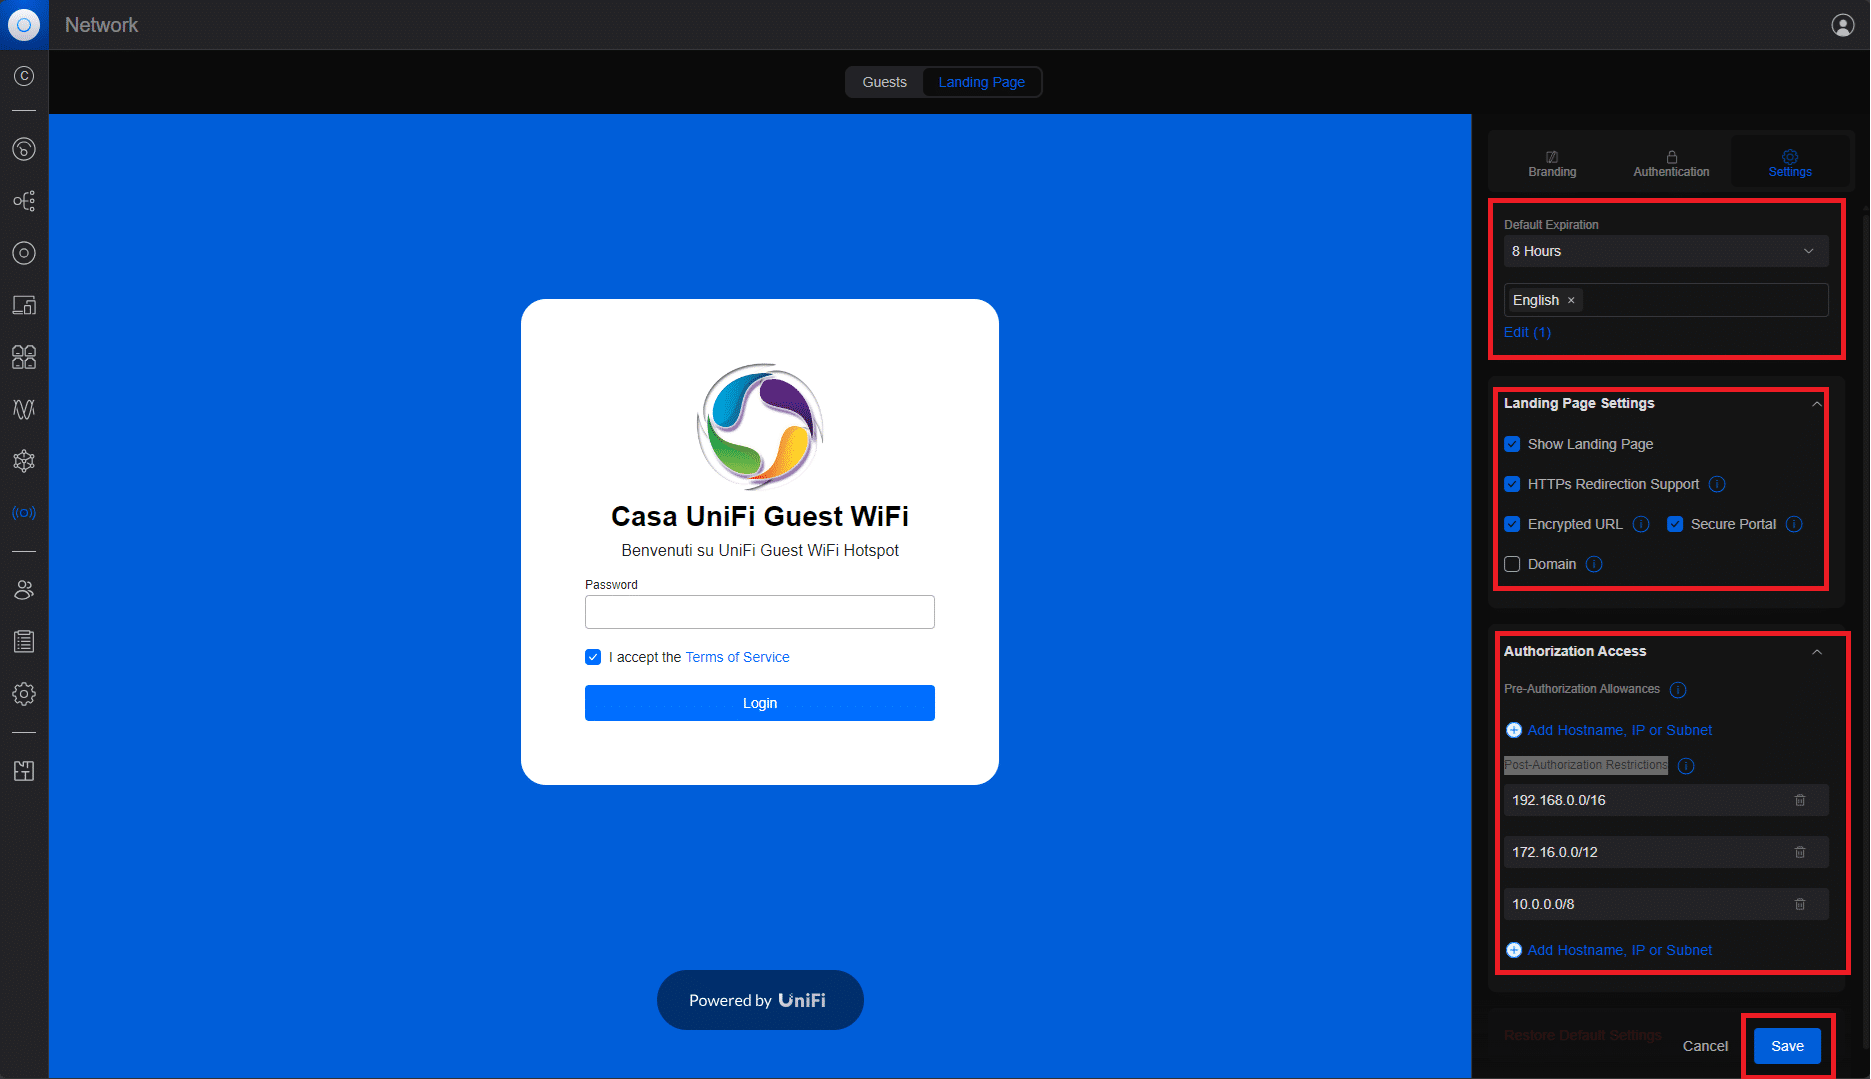Viewport: 1871px width, 1079px height.
Task: Click the 192.168.0.0/16 restriction field
Action: pyautogui.click(x=1666, y=800)
